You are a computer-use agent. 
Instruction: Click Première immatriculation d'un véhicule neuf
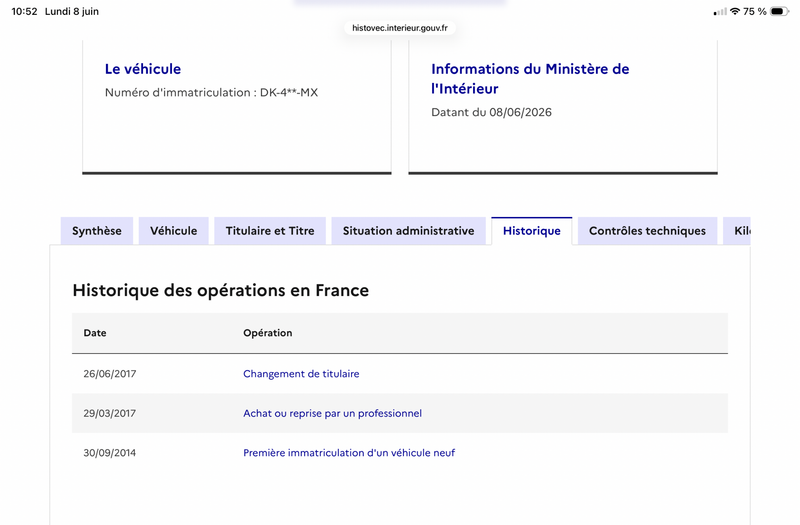click(349, 453)
